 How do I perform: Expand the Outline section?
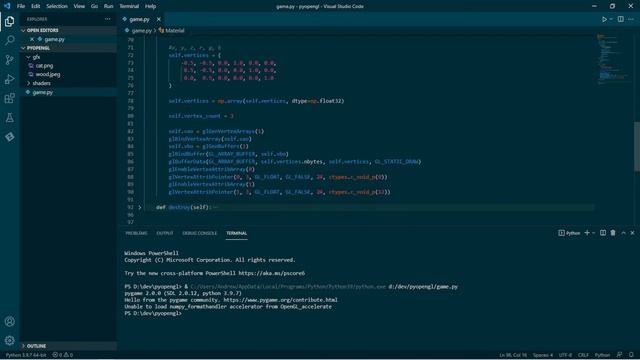(x=68, y=346)
